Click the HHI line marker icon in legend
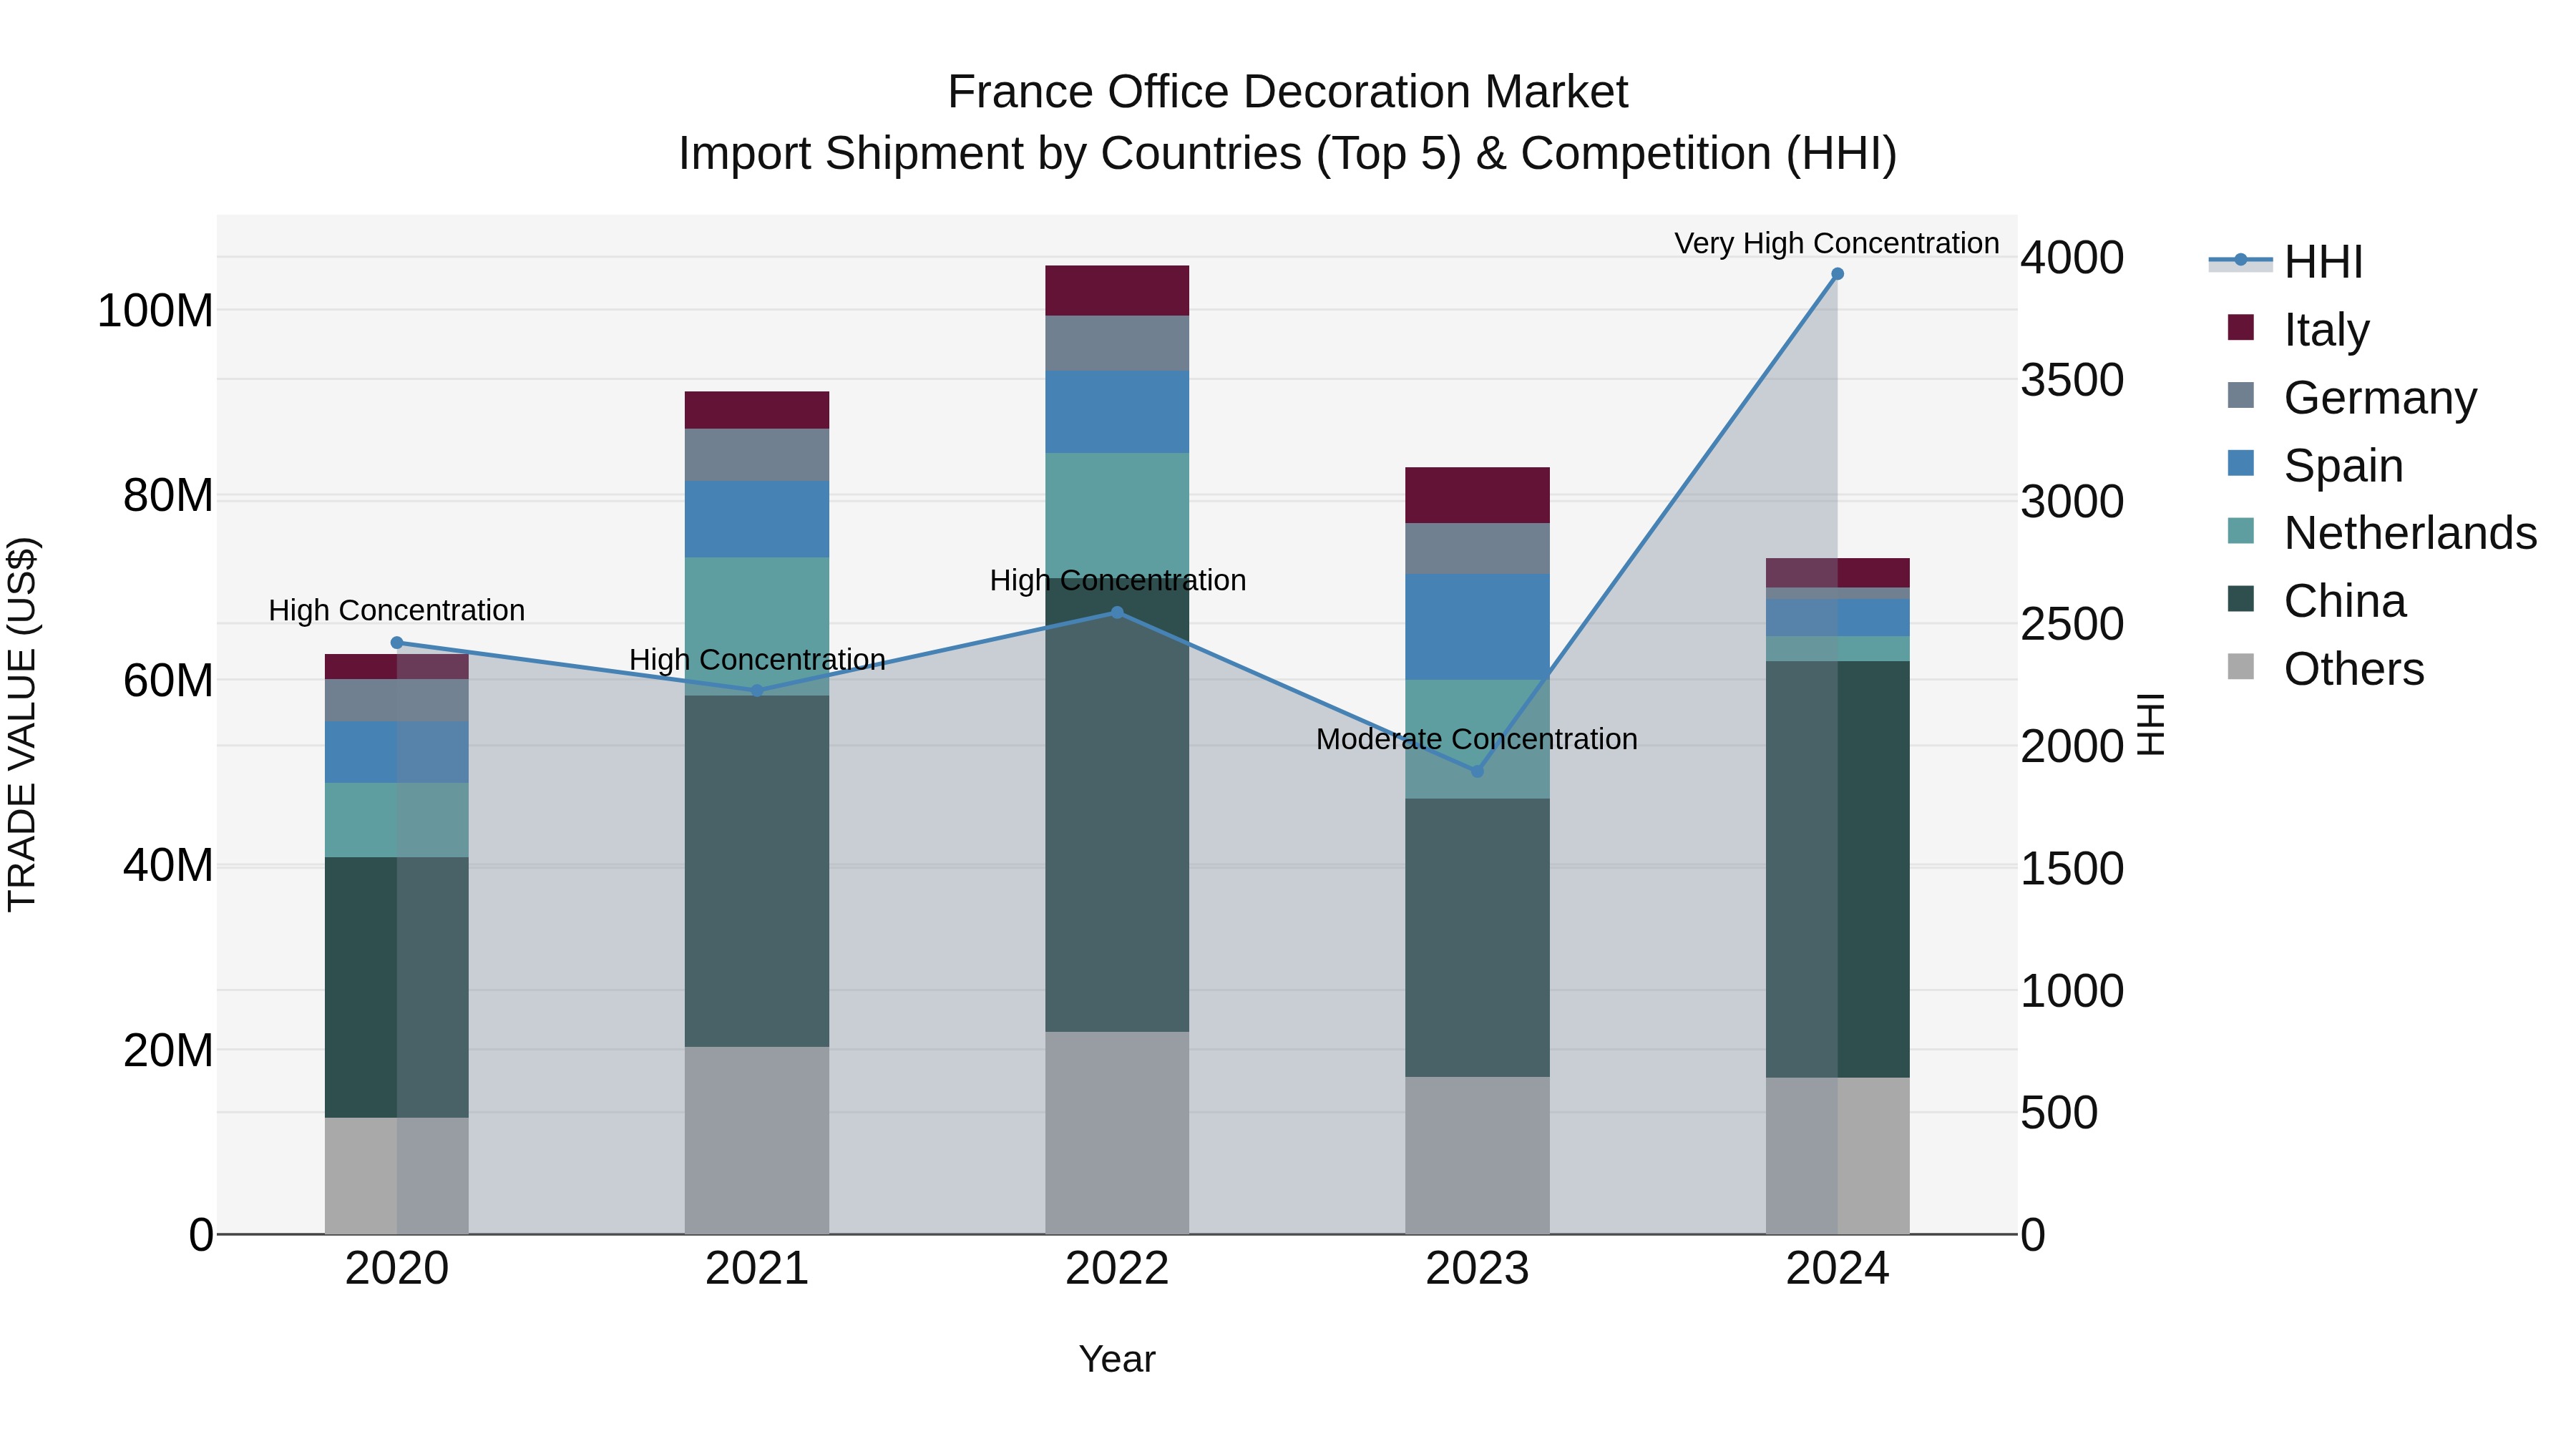Screen dimensions: 2576x1449 2241,260
